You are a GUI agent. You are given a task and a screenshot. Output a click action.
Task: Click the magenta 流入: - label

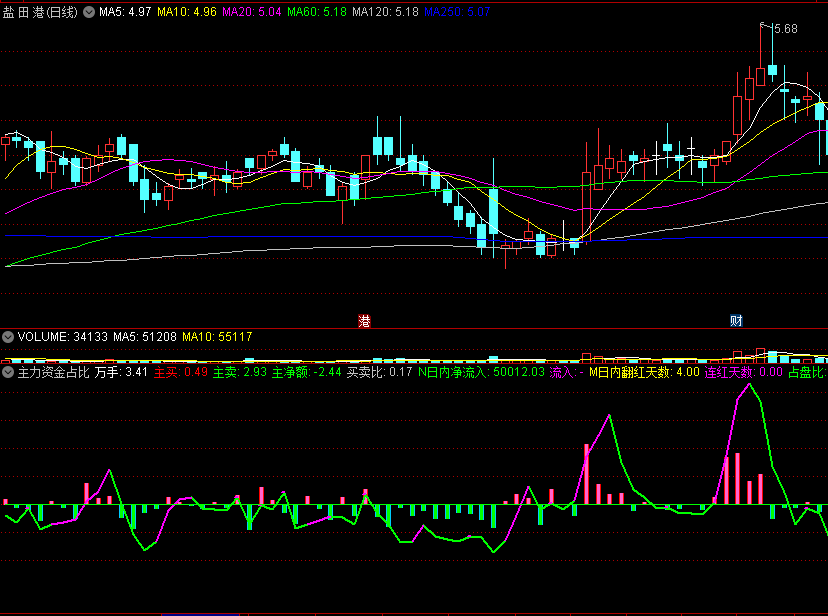coord(567,372)
